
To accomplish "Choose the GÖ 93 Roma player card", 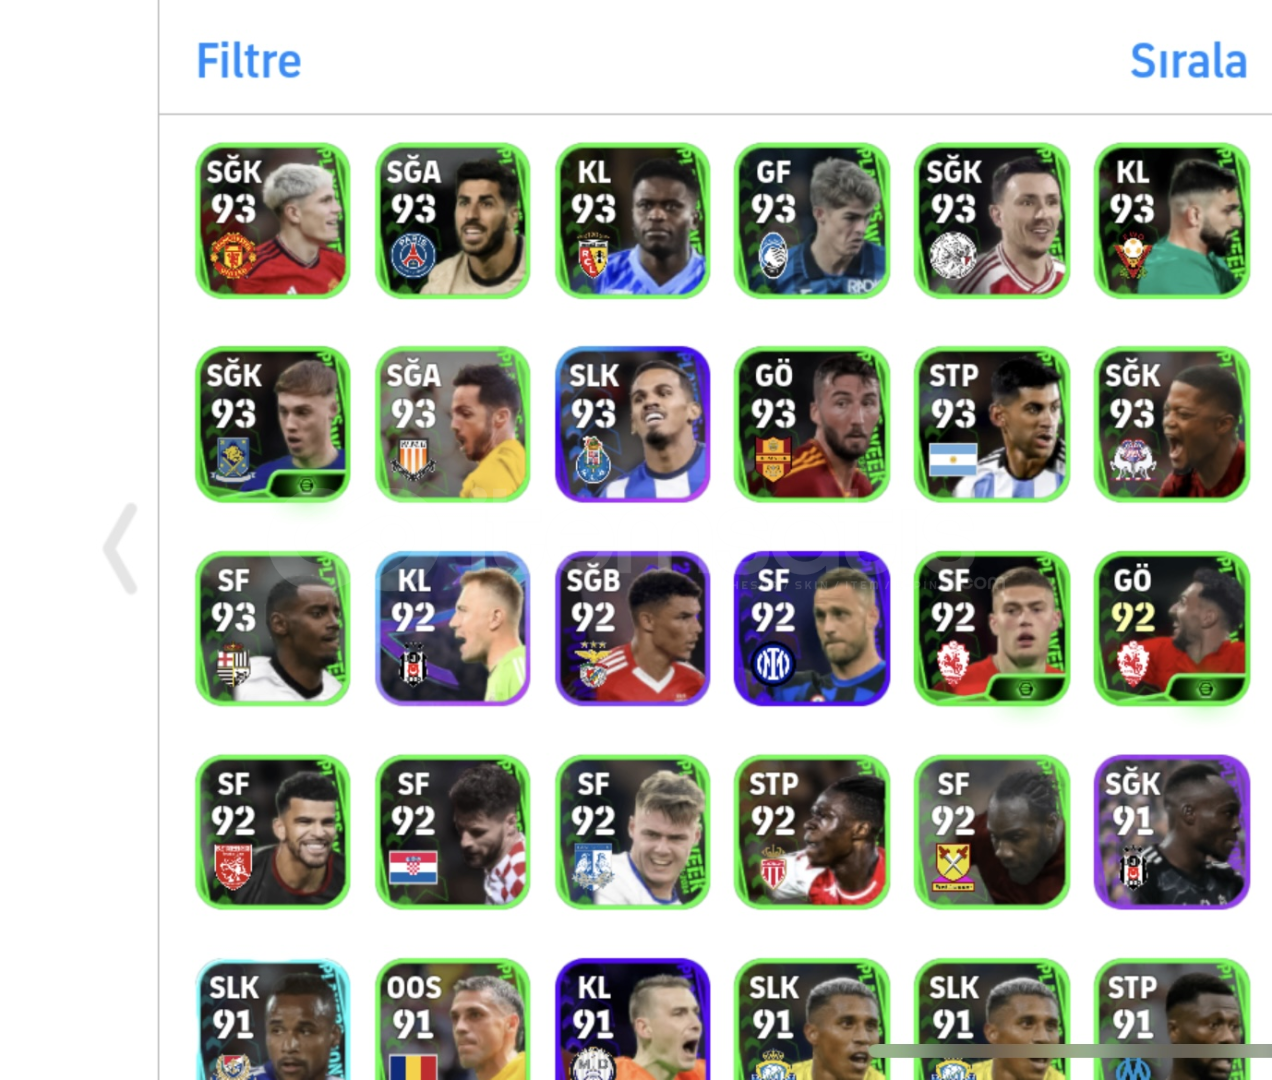I will tap(812, 424).
